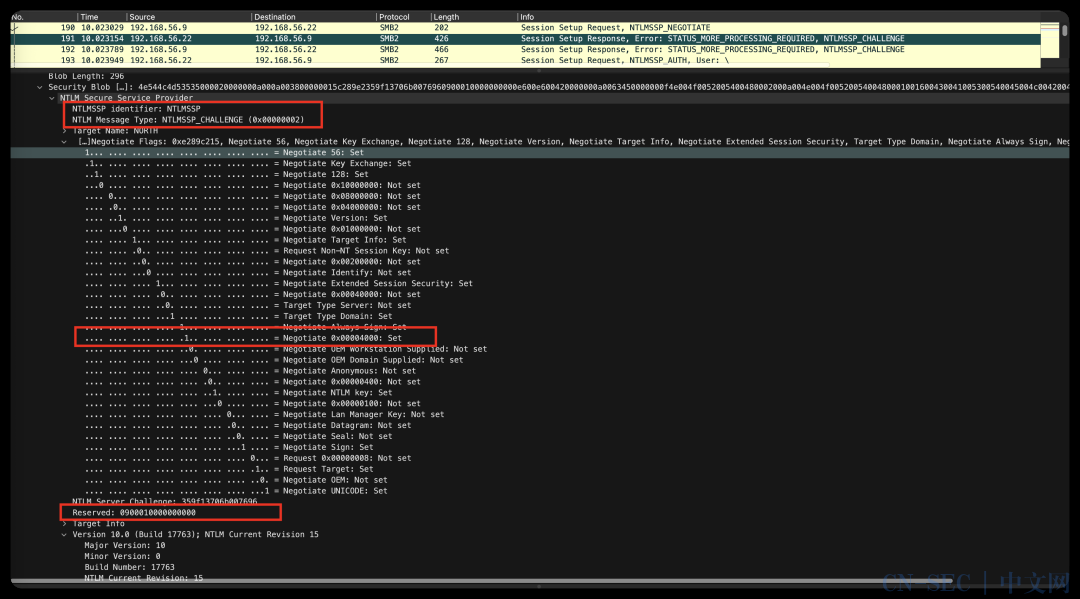Image resolution: width=1080 pixels, height=599 pixels.
Task: Select the Major Version: 10 field
Action: 125,546
